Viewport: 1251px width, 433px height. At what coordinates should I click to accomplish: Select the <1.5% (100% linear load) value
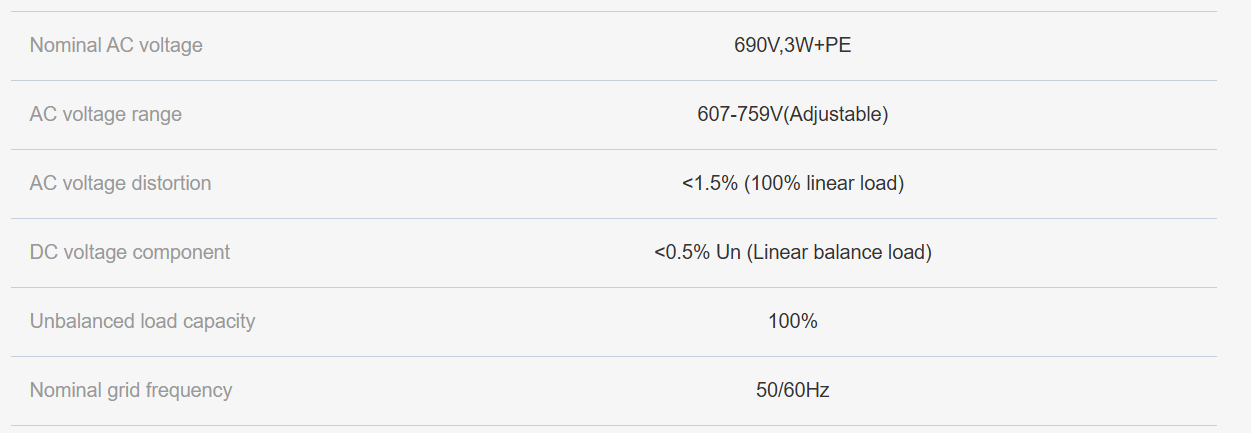point(793,183)
